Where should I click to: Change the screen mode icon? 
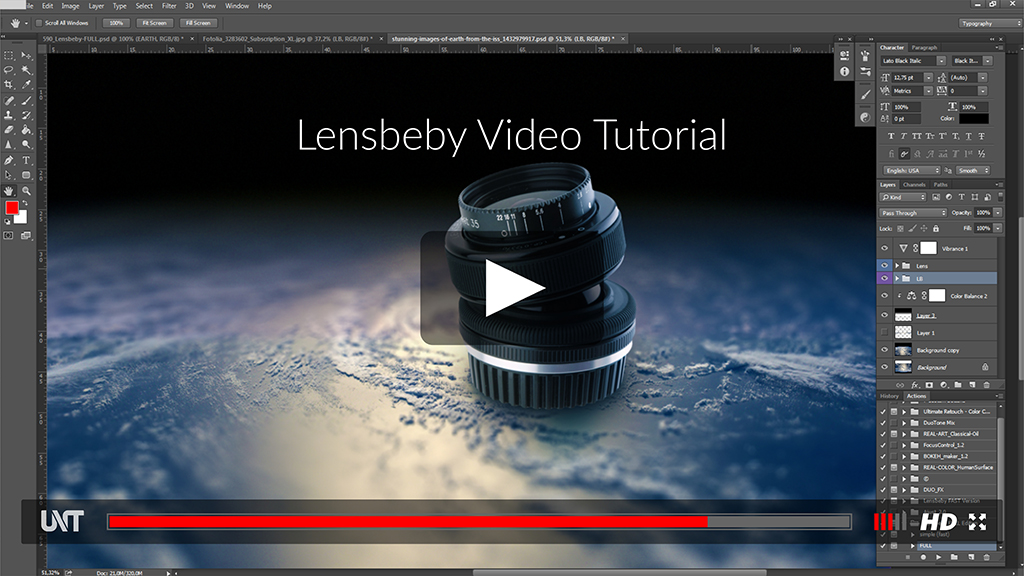(26, 235)
